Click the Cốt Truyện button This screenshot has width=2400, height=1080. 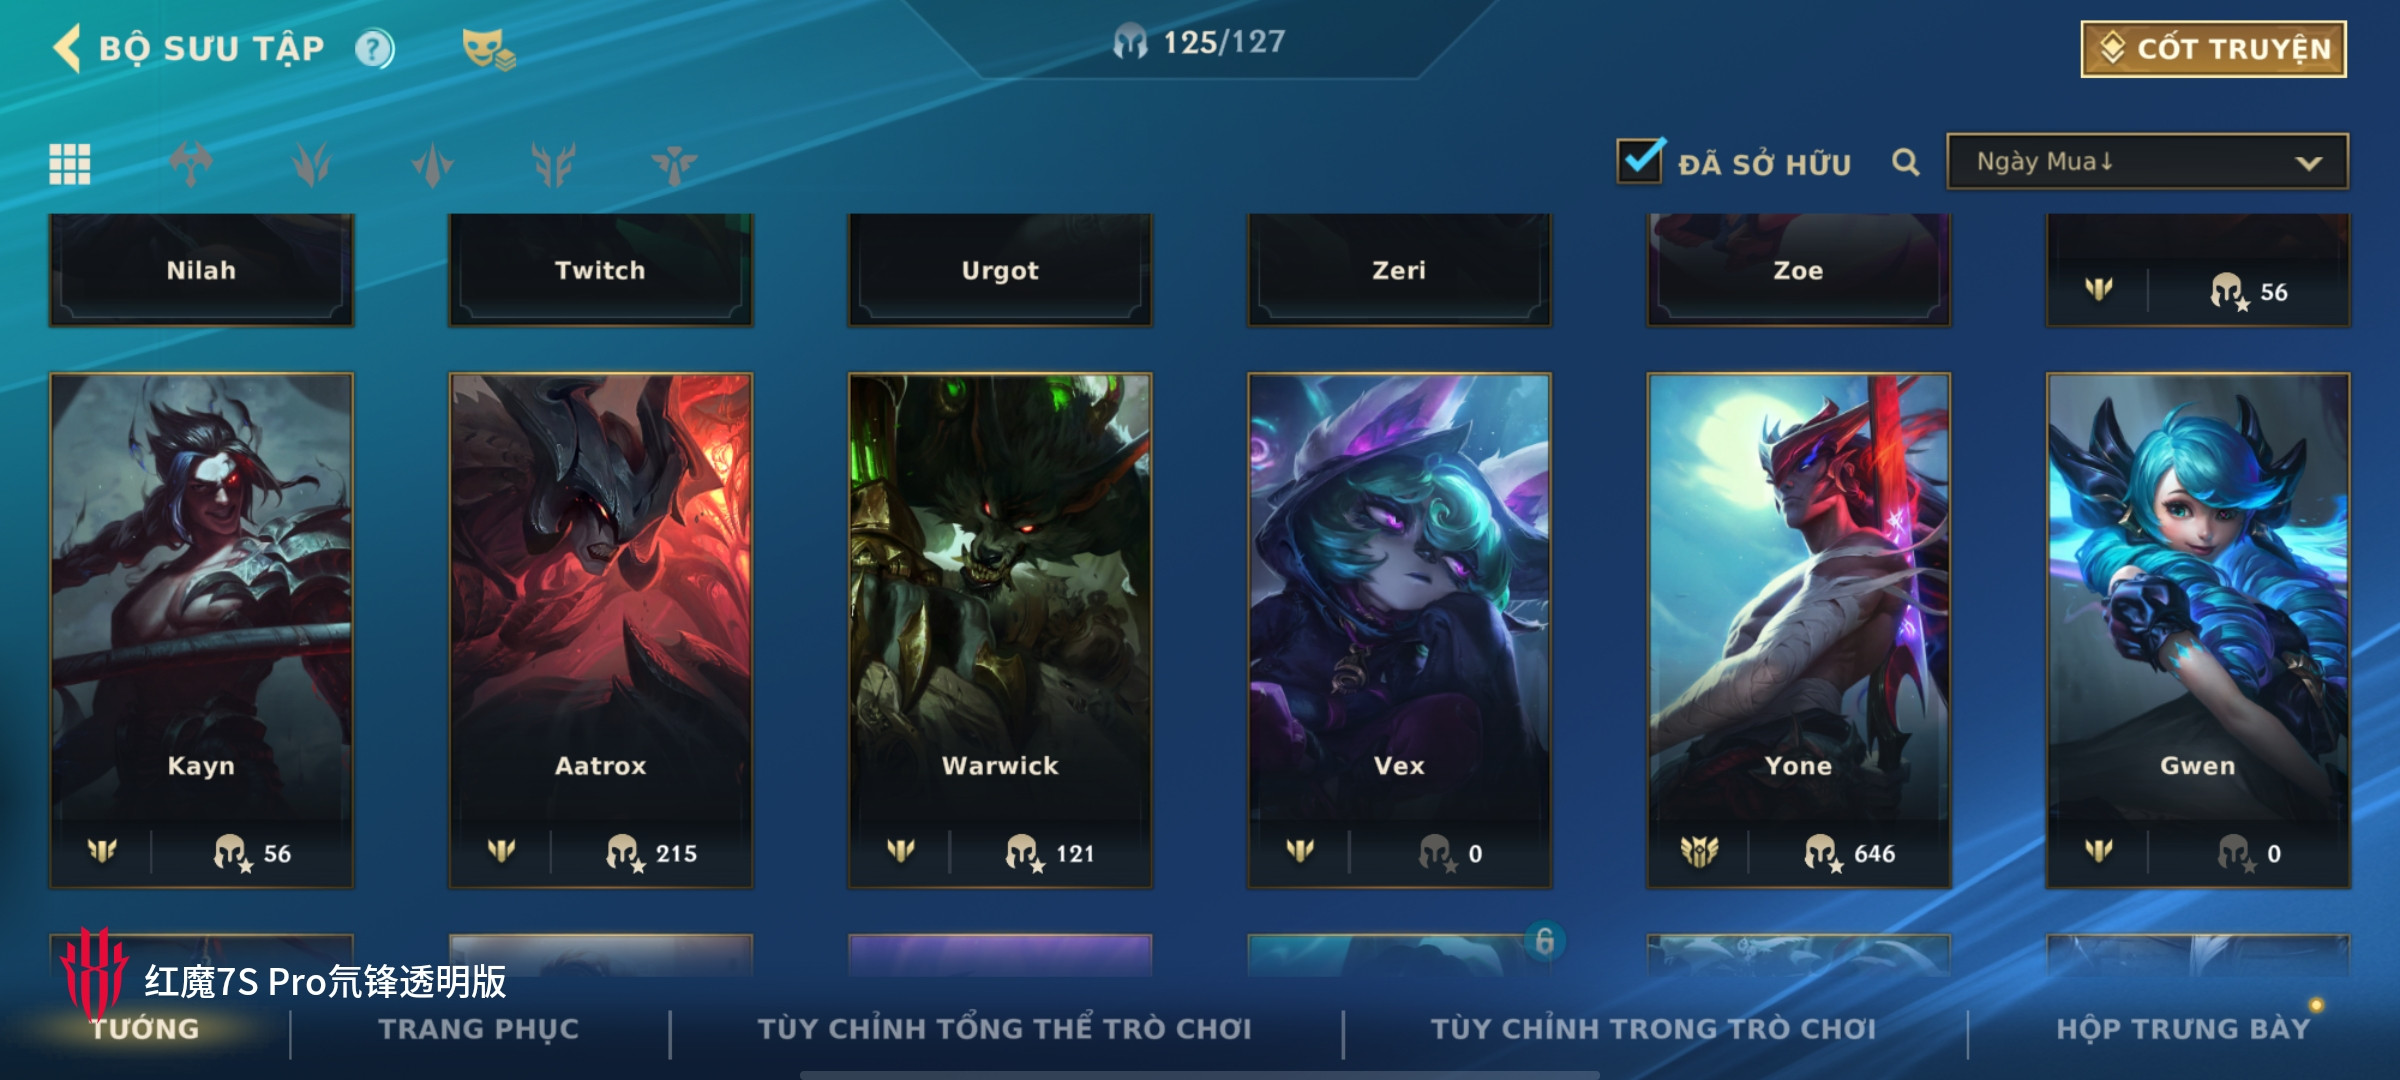pyautogui.click(x=2214, y=48)
